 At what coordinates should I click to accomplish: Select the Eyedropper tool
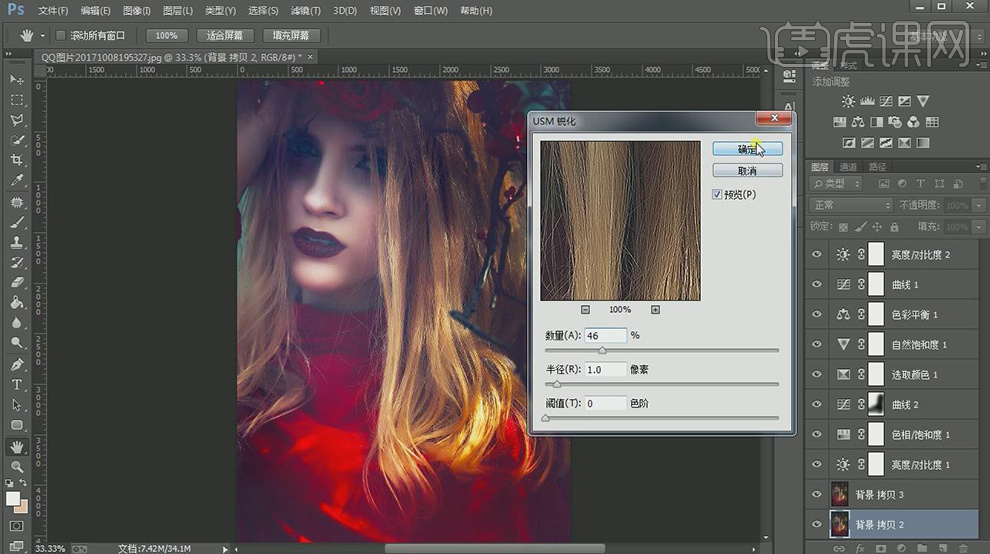[17, 181]
